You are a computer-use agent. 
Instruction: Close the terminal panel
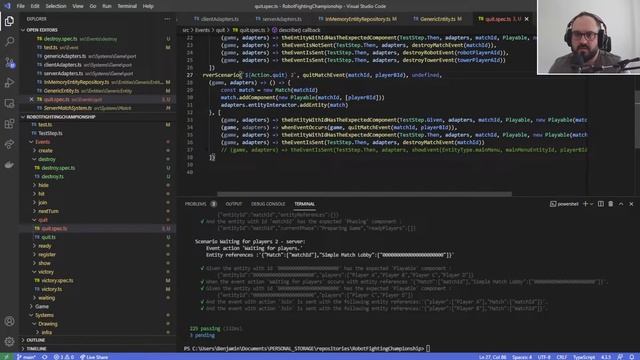[x=631, y=204]
